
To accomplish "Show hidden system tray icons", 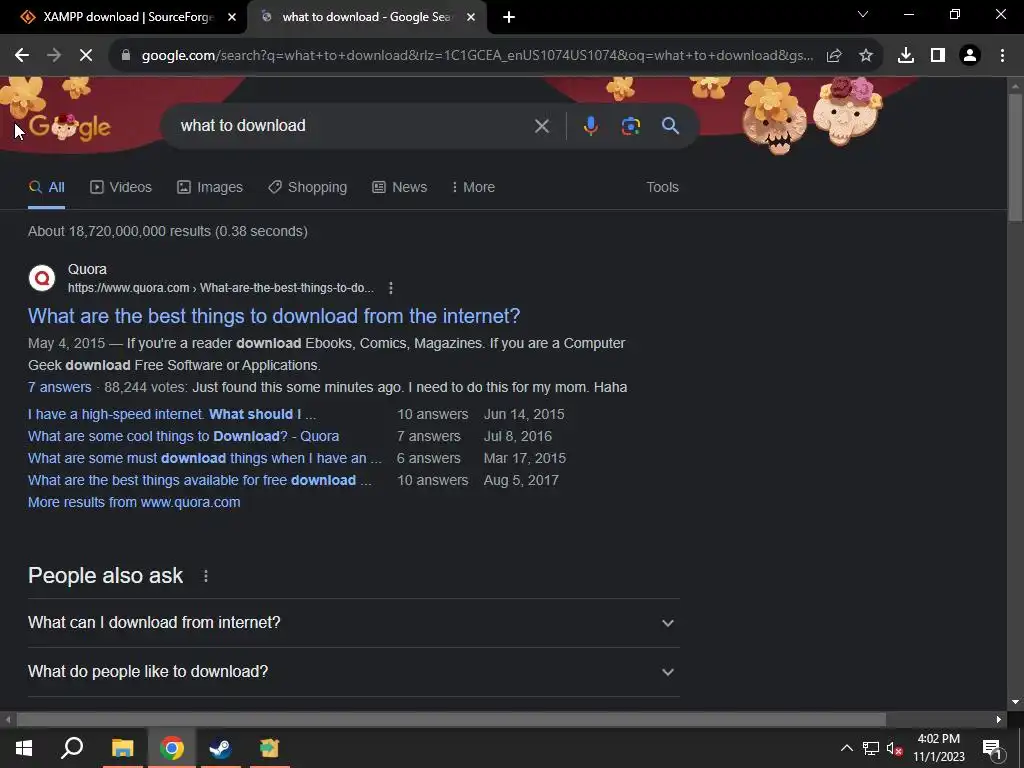I will [846, 748].
